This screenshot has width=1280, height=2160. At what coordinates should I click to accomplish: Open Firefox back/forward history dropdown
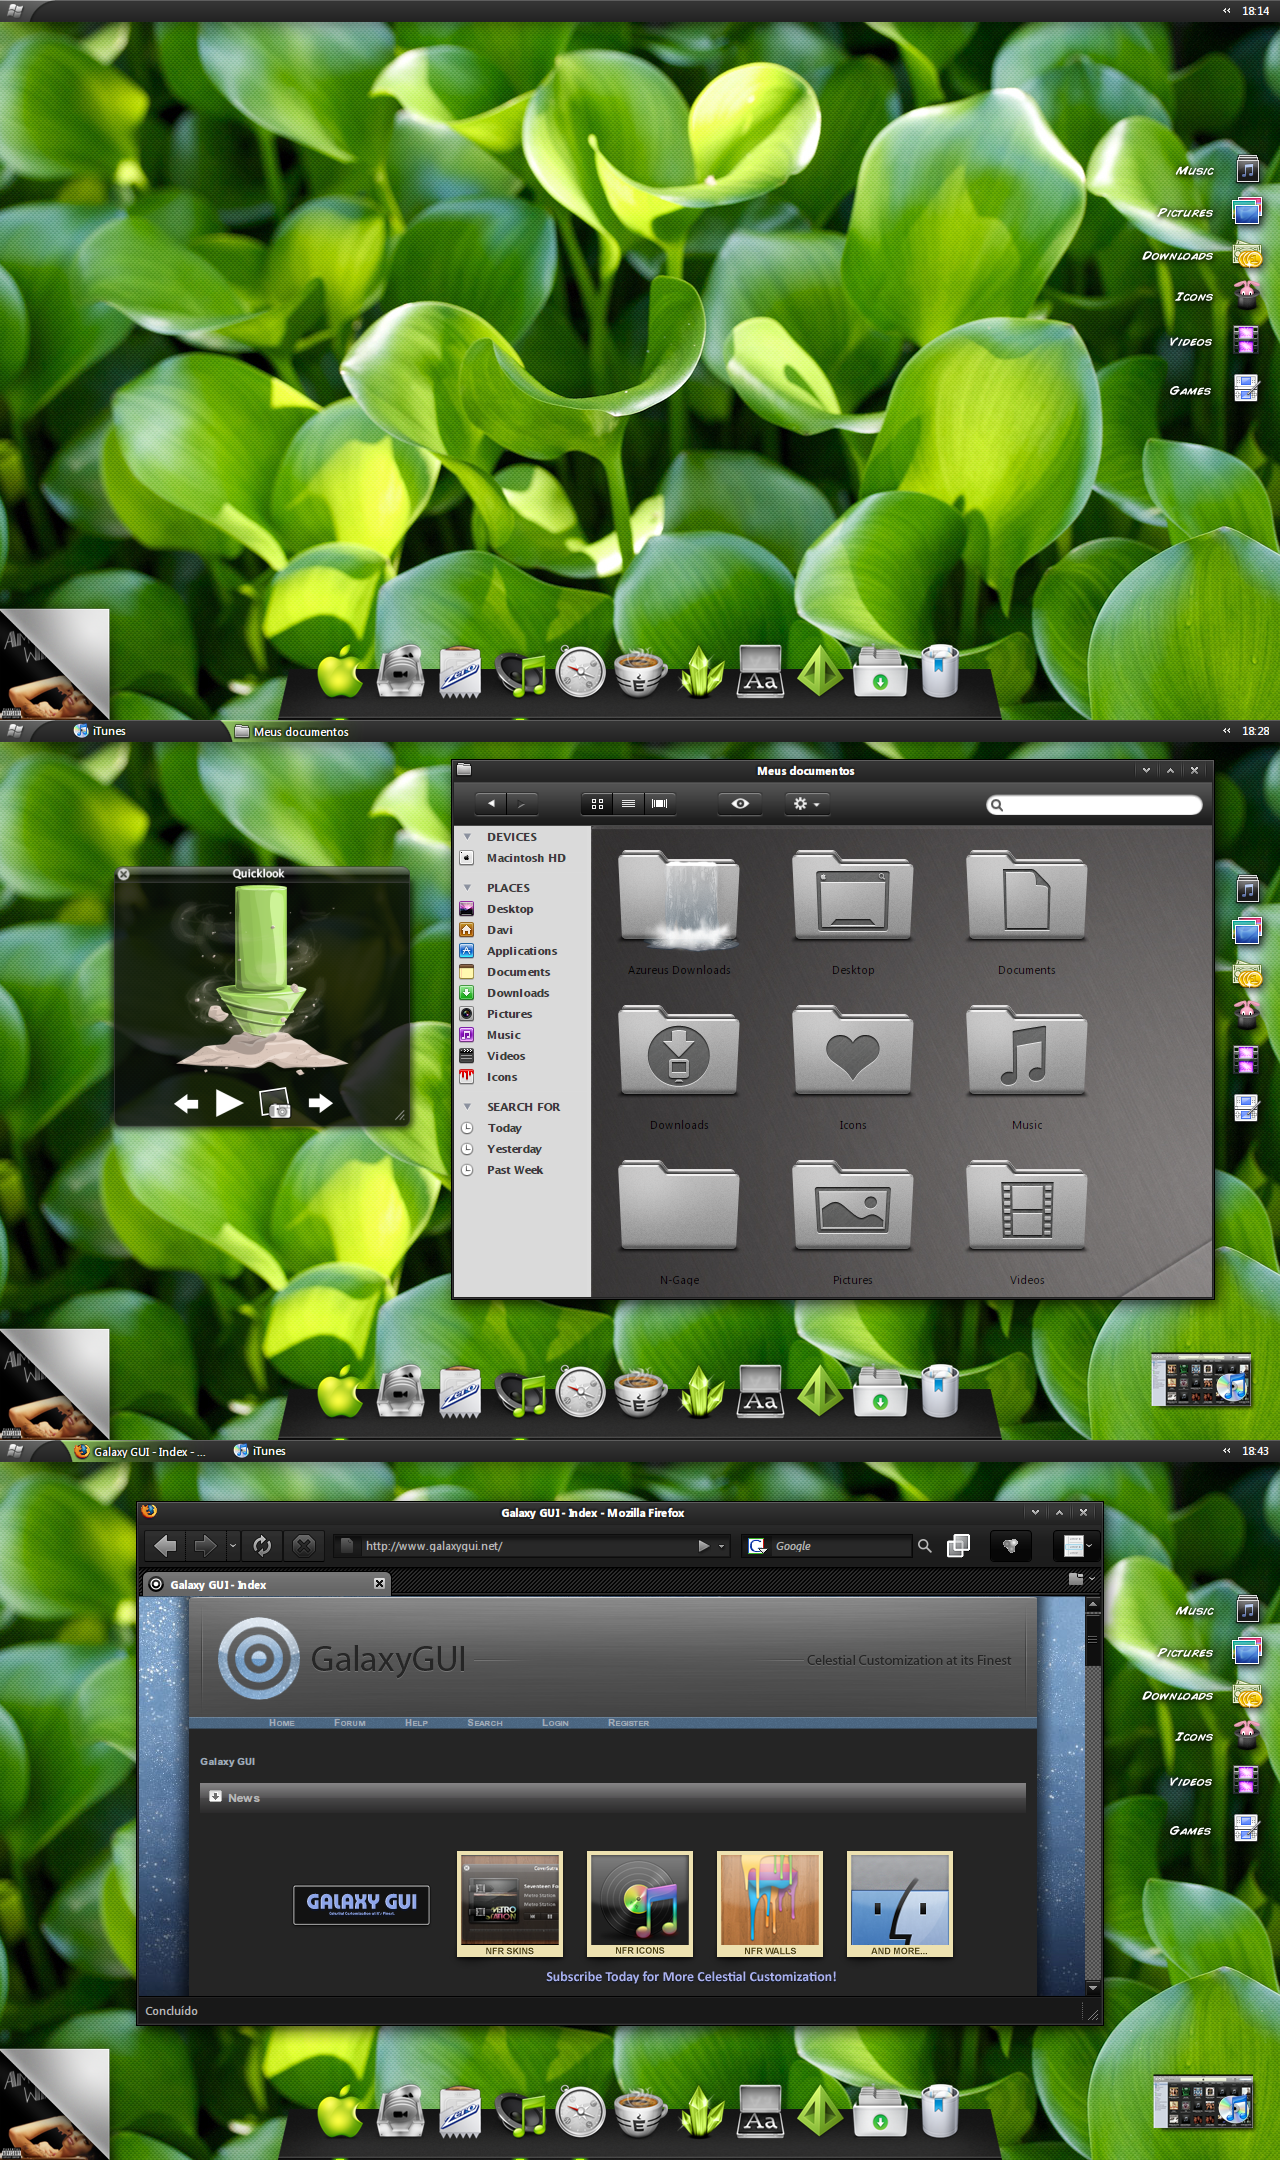(x=232, y=1546)
